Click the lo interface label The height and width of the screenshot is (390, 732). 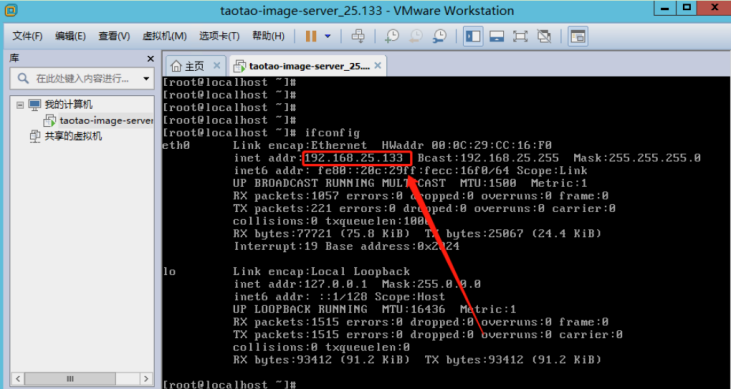click(169, 271)
